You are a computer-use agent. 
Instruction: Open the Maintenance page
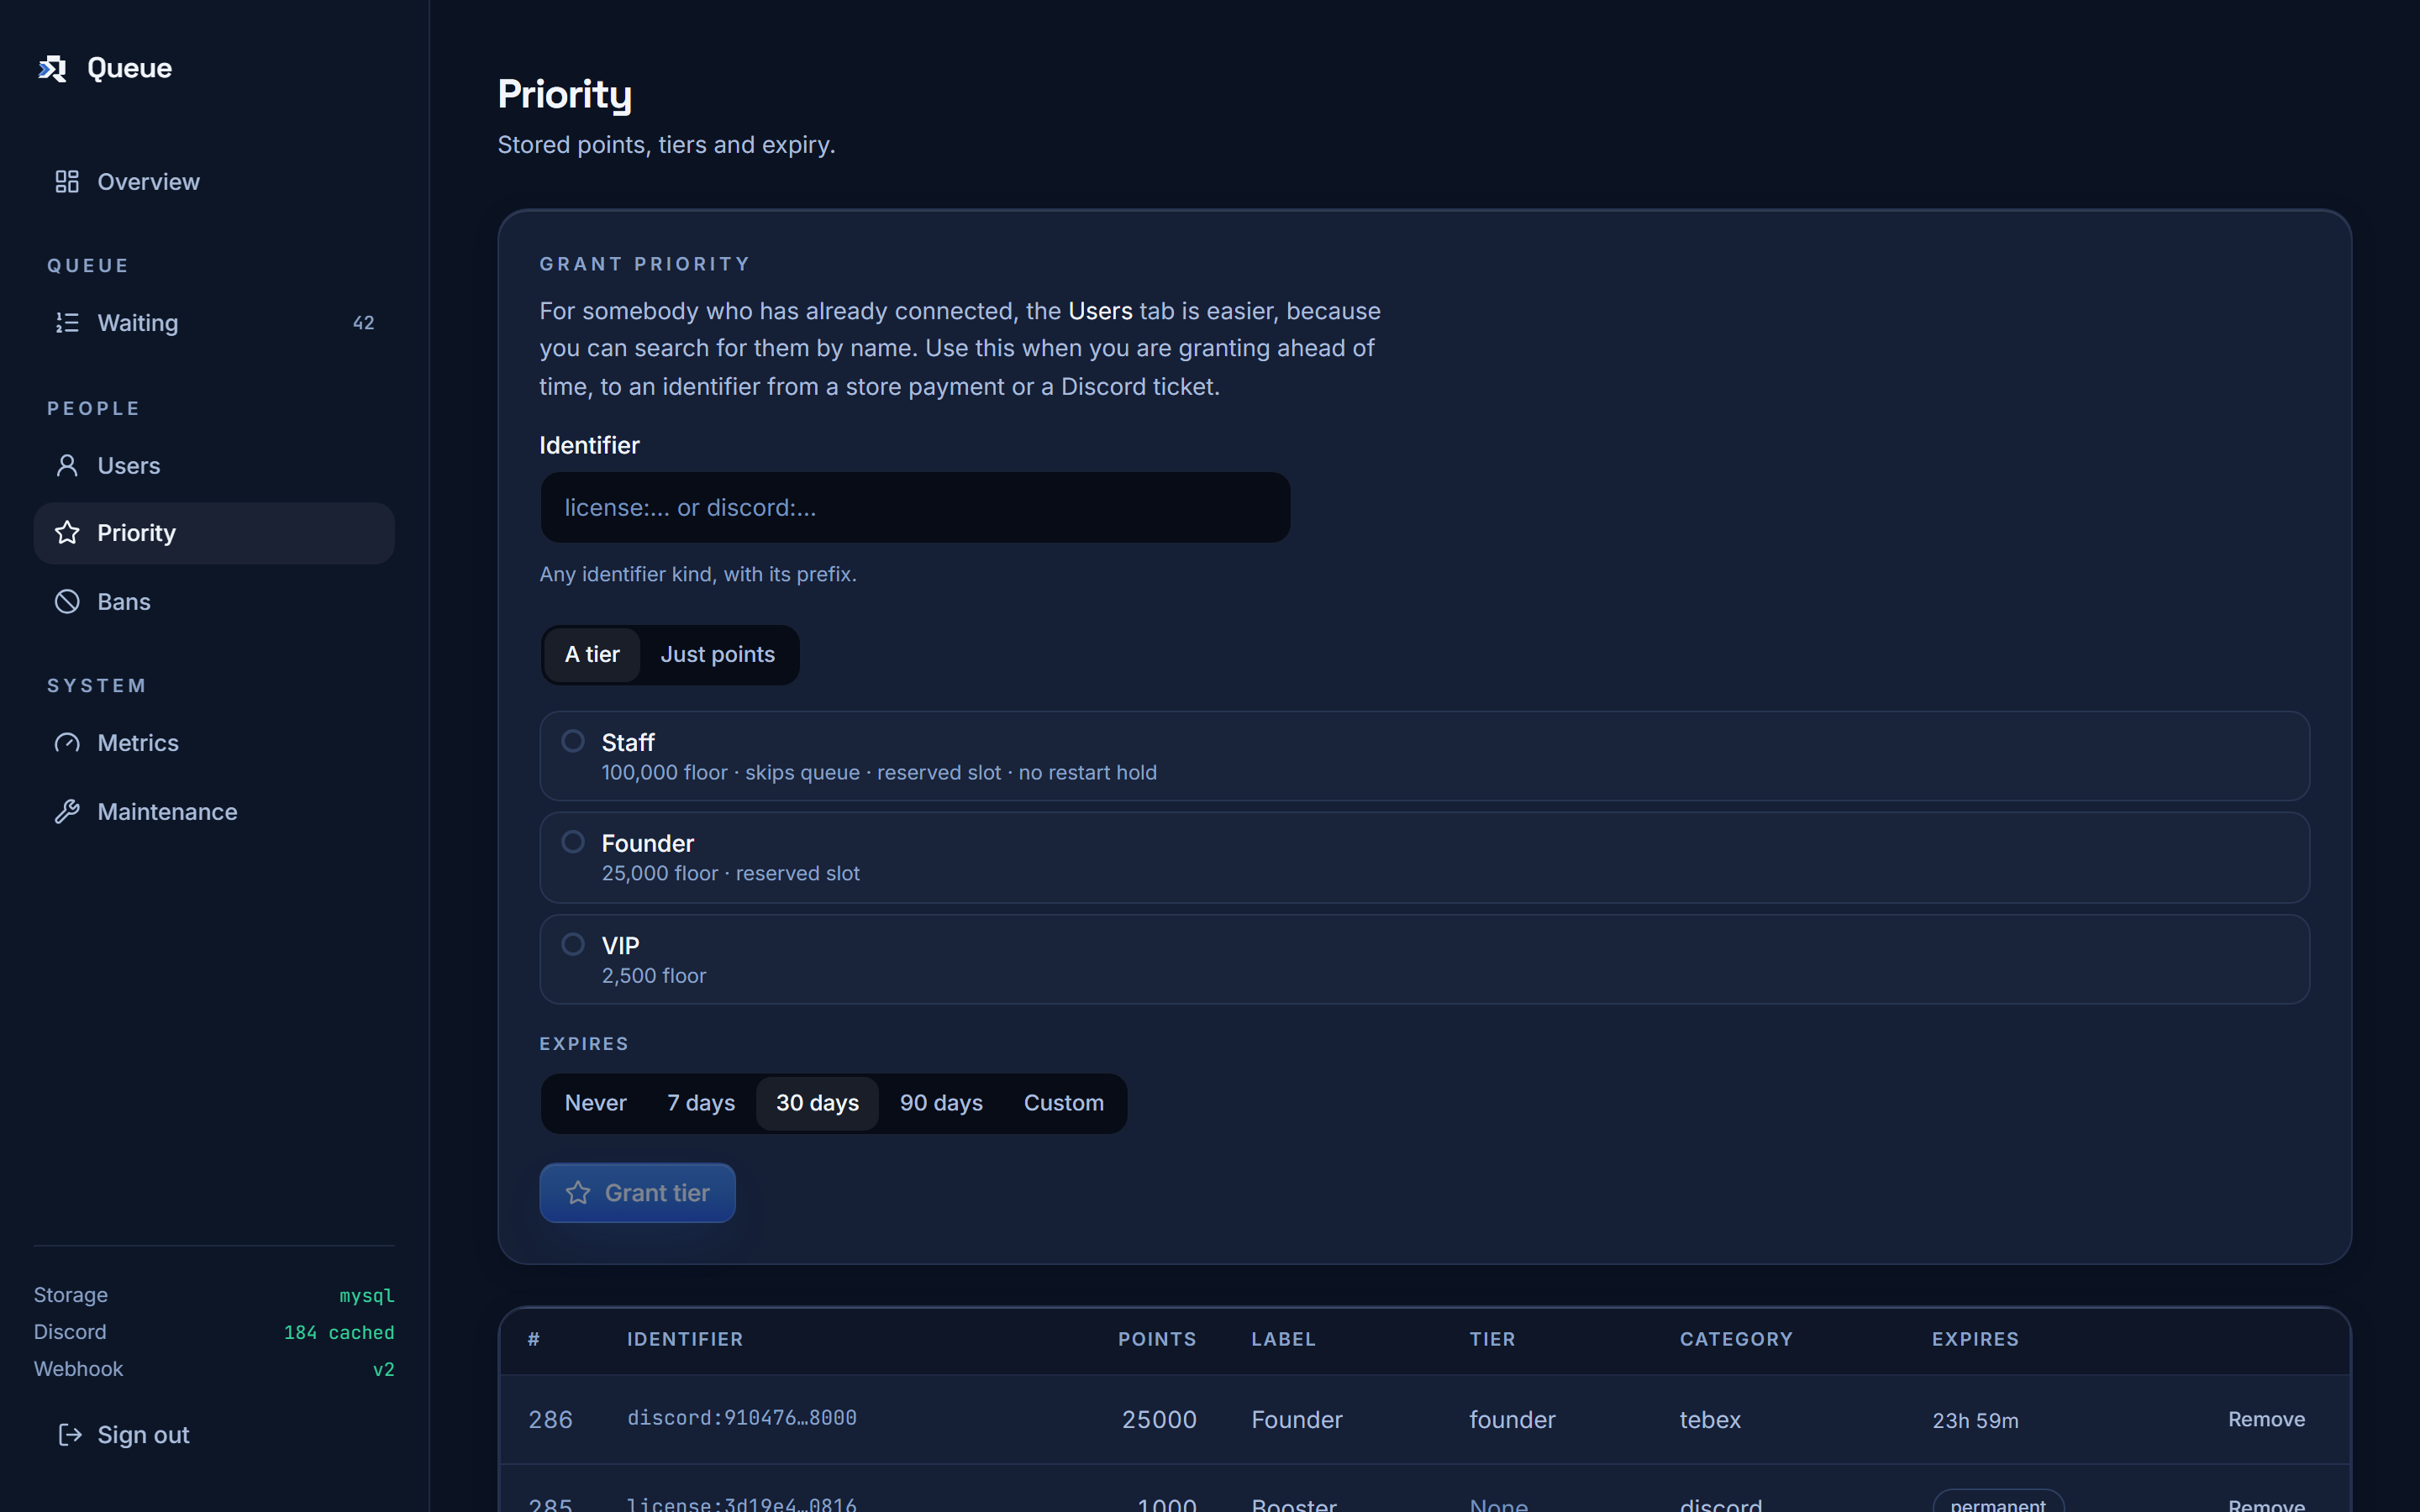214,812
